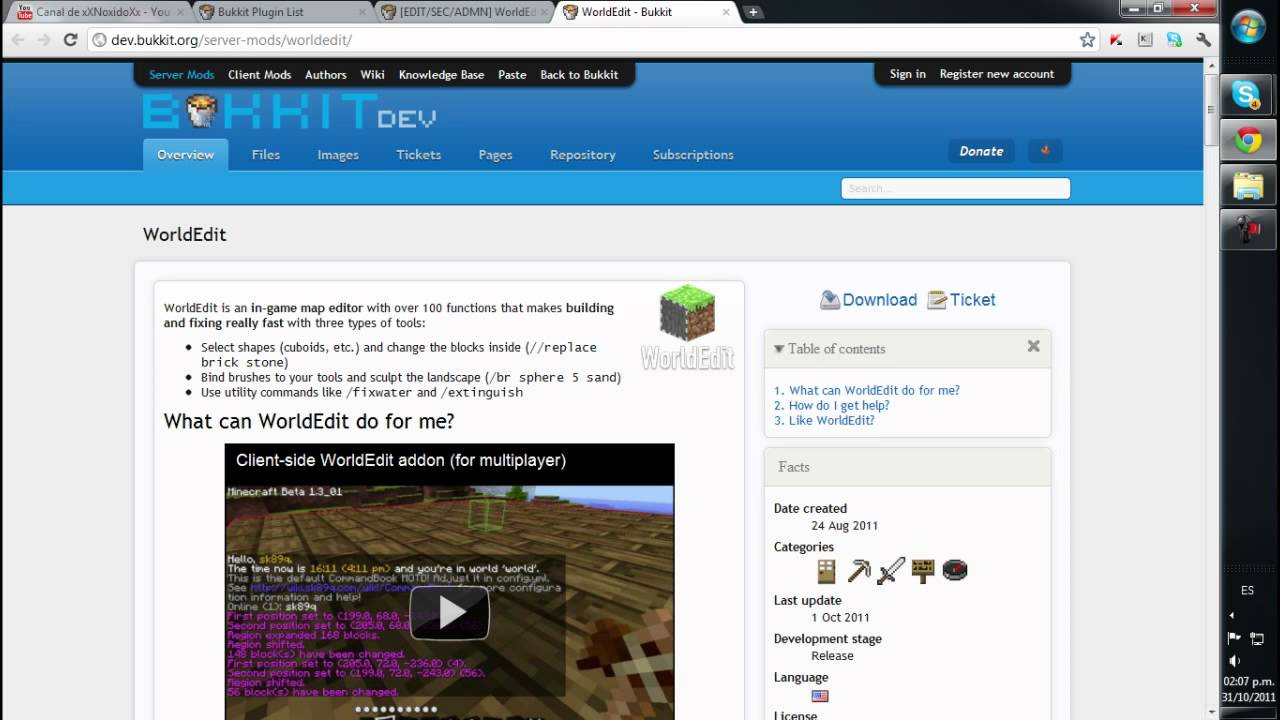
Task: Reload the page with refresh icon
Action: pyautogui.click(x=70, y=40)
